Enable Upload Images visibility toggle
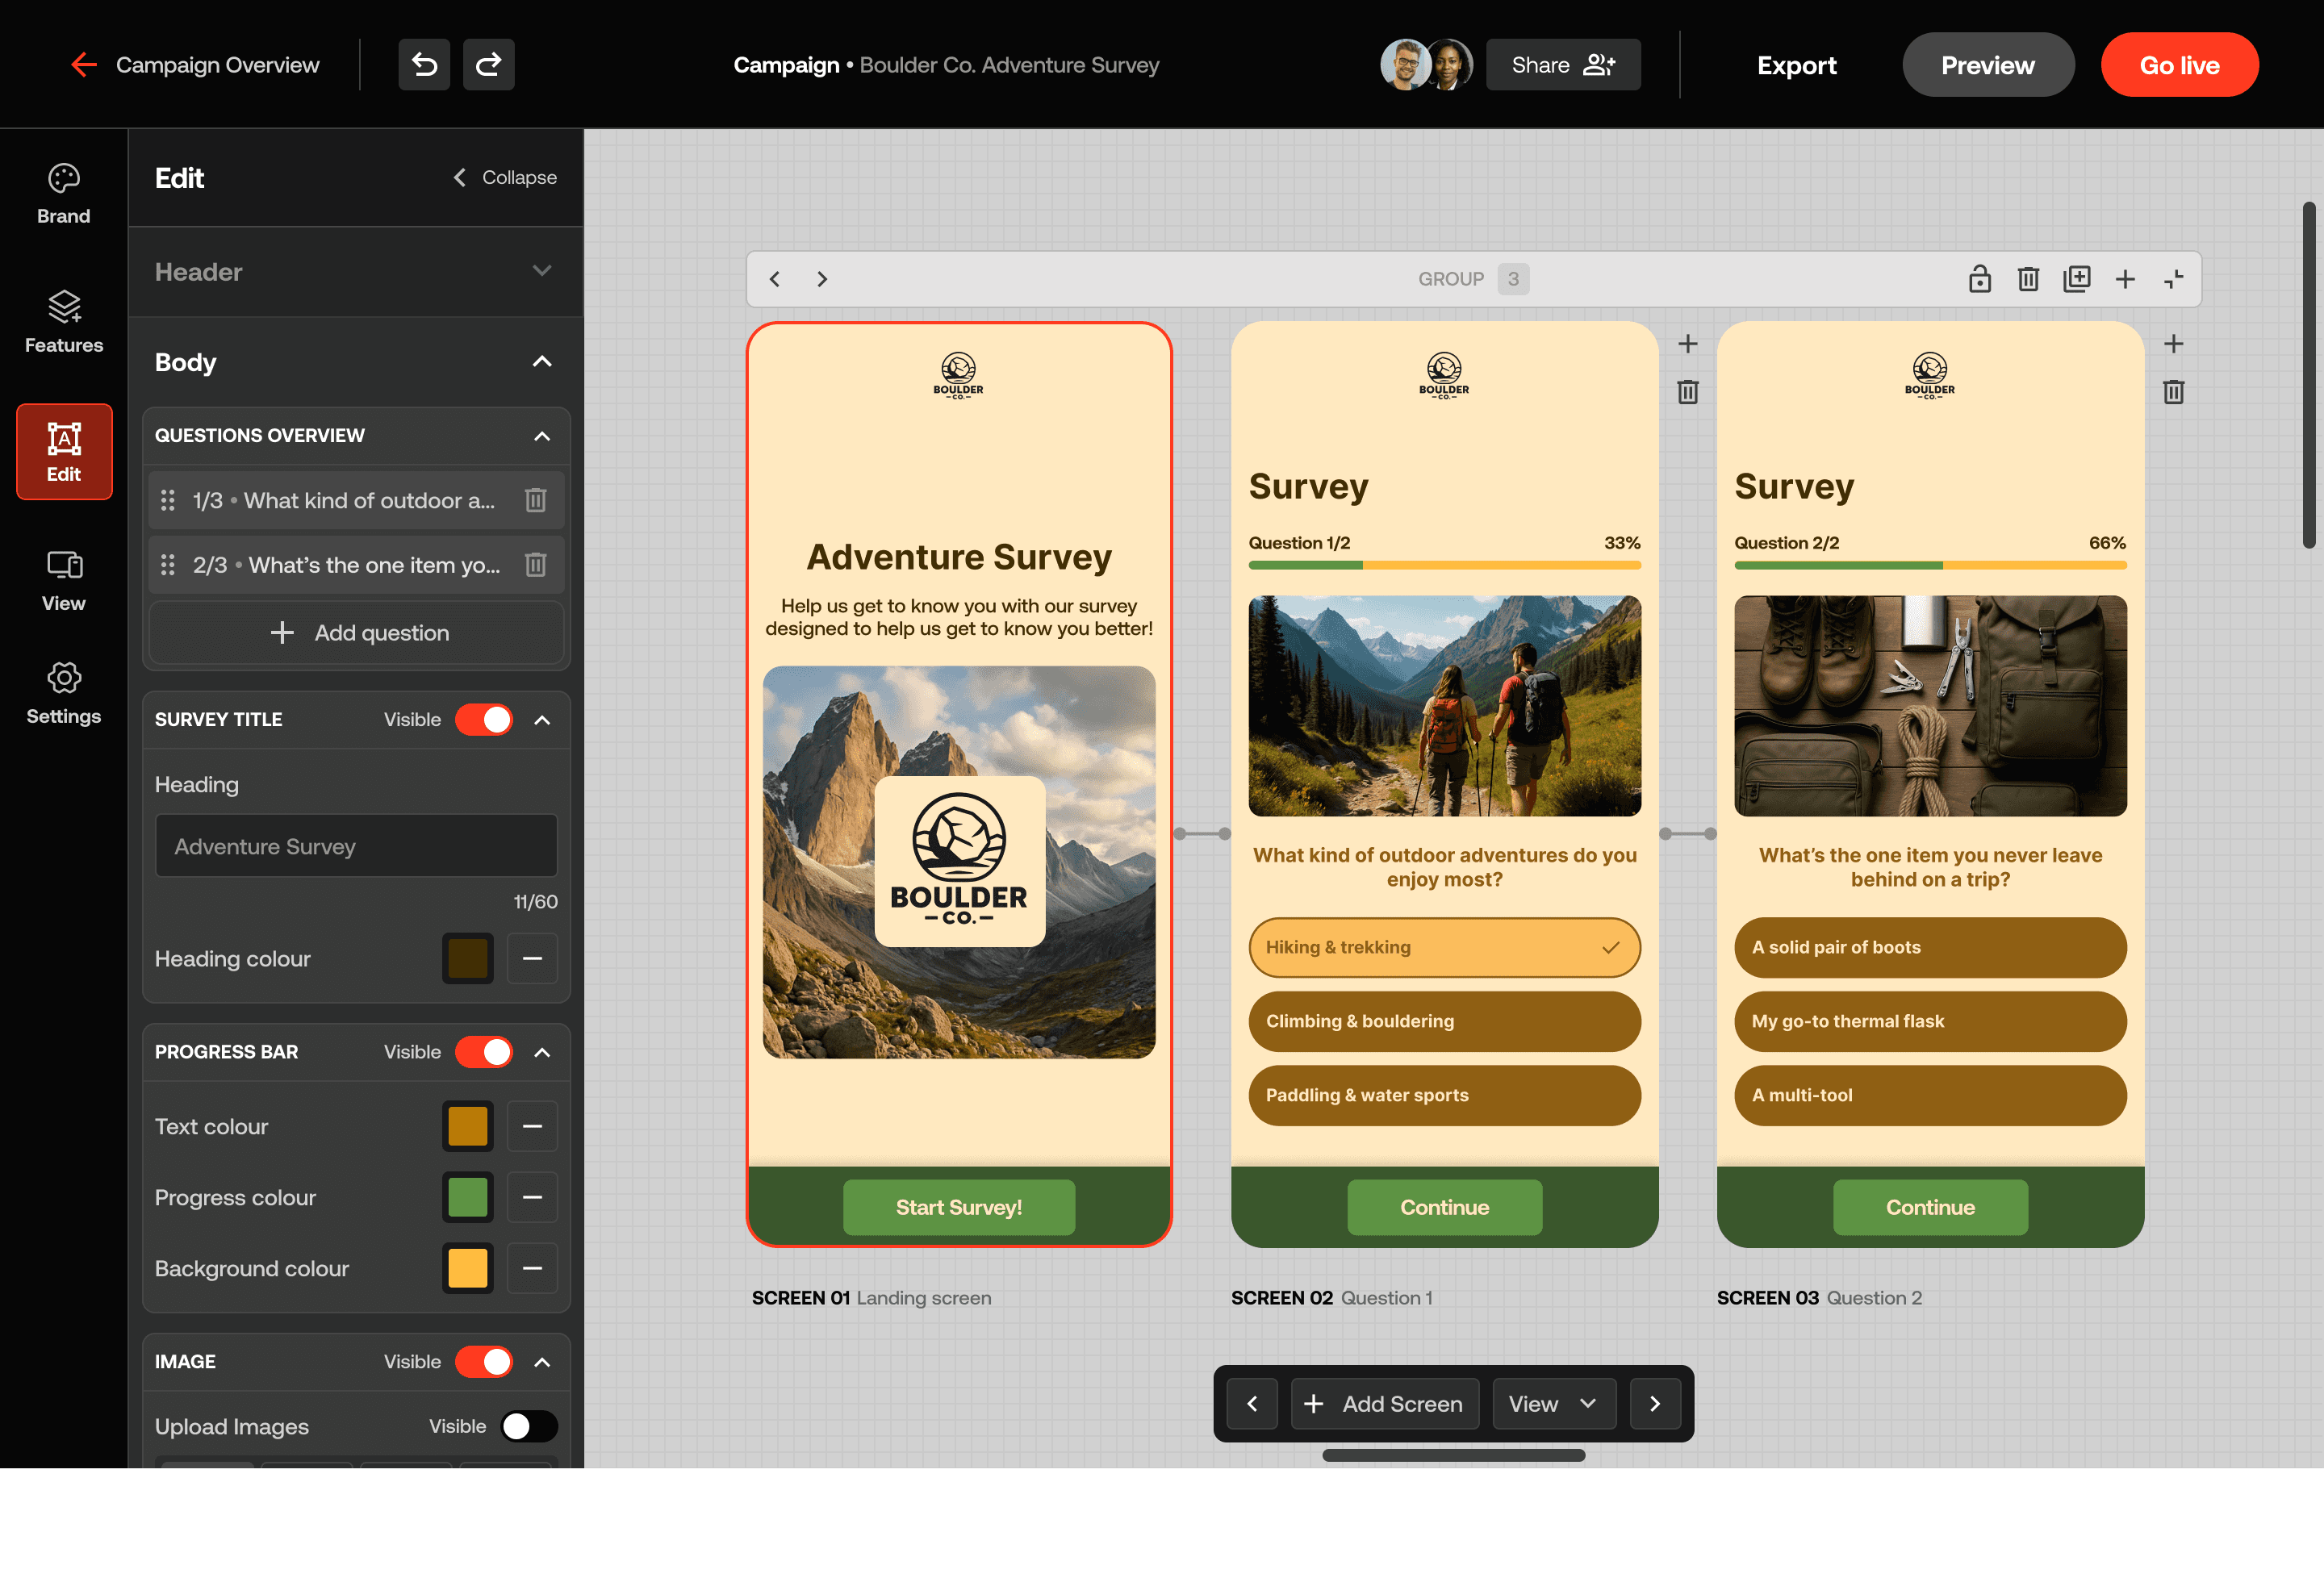 click(x=528, y=1426)
